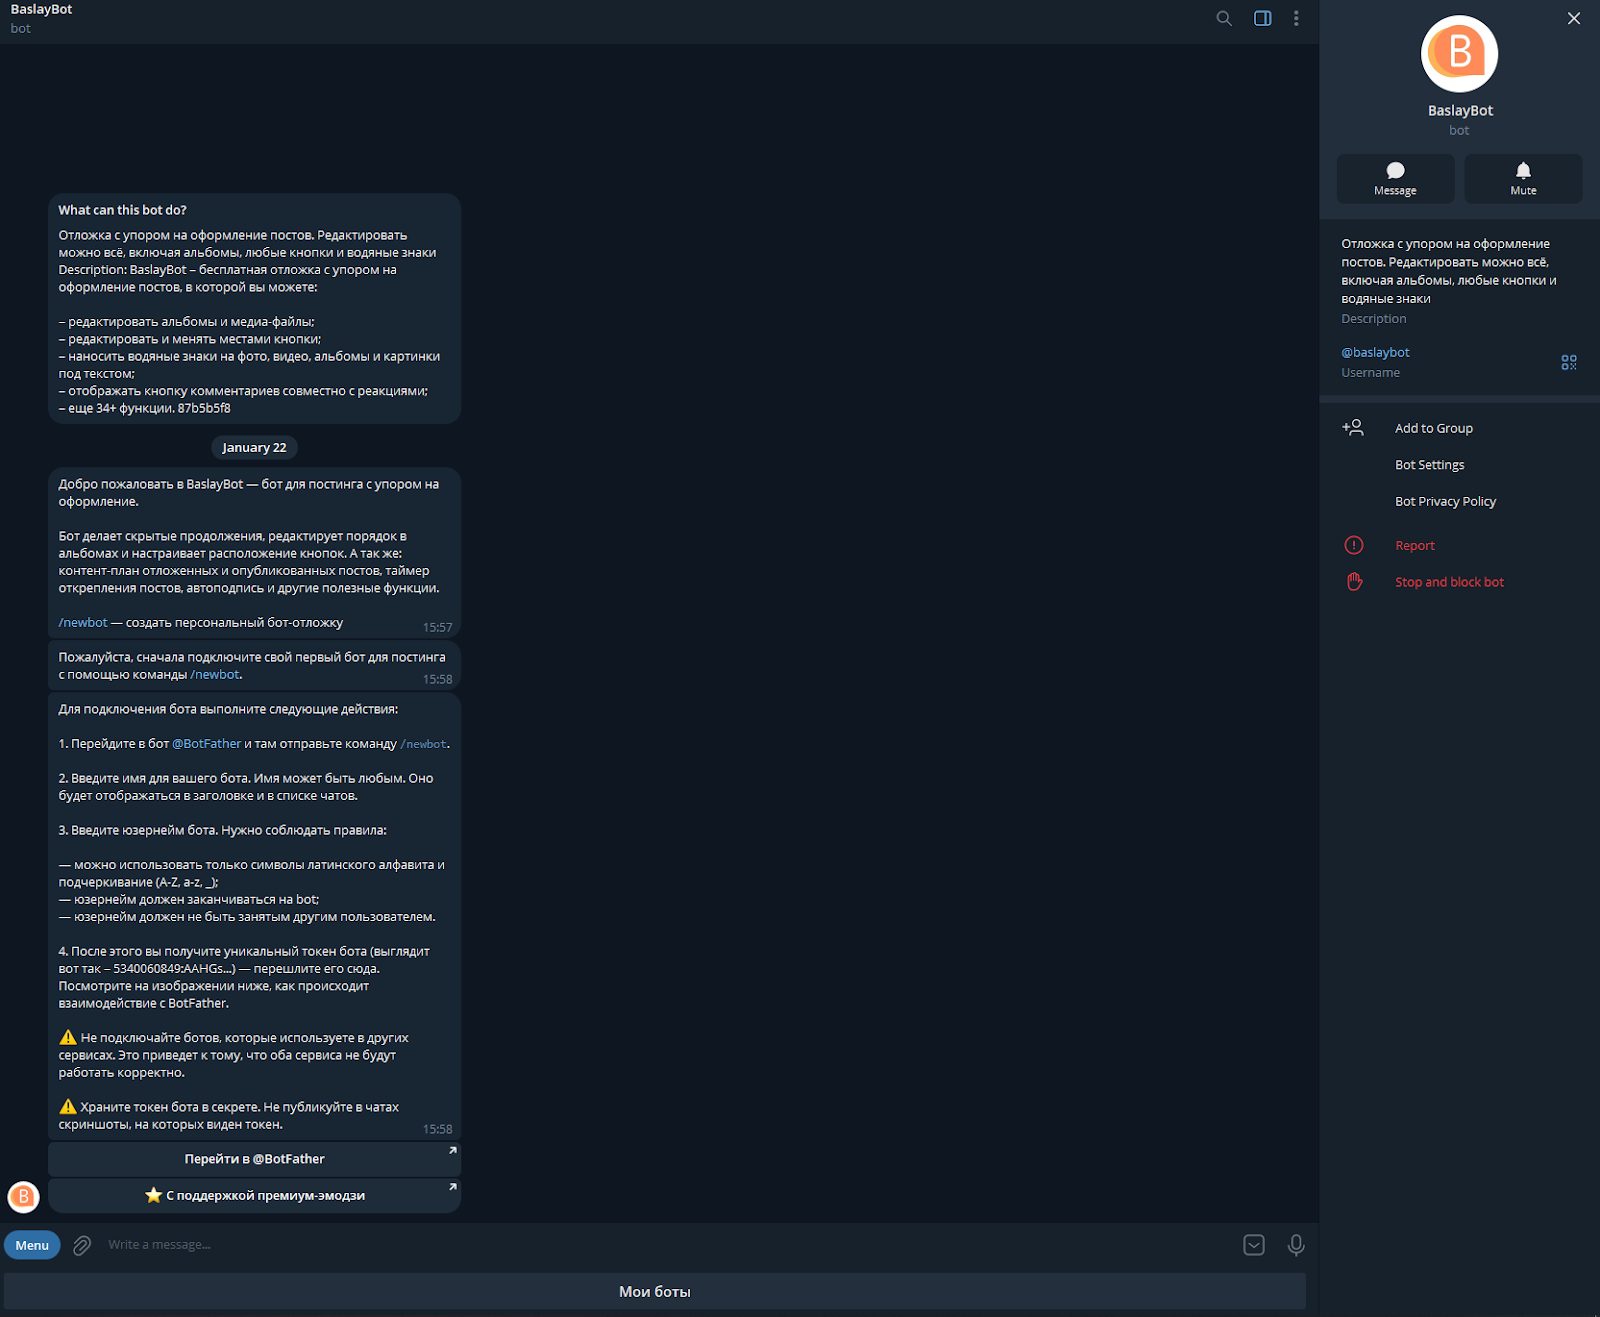Image resolution: width=1600 pixels, height=1317 pixels.
Task: Click the 'What can this bot do?' heading
Action: coord(122,210)
